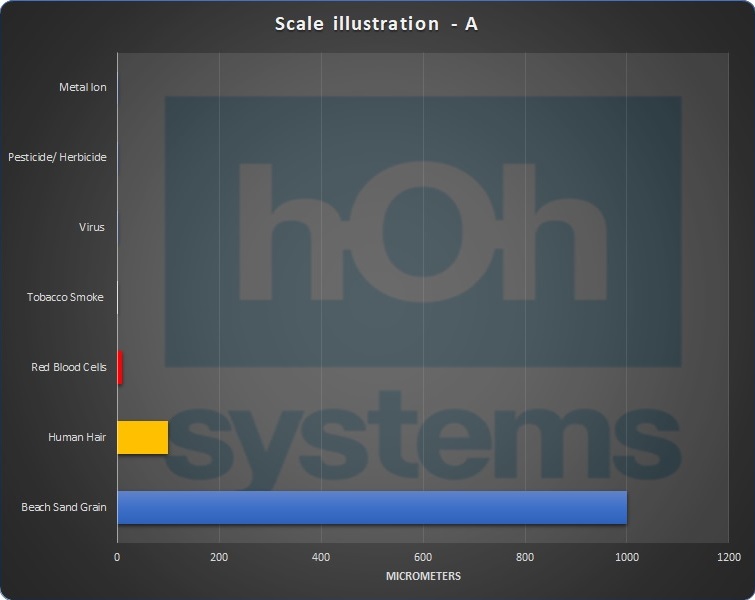Click the 'Beach Sand Grain' axis label
Screen dimensions: 755x600
tap(64, 507)
